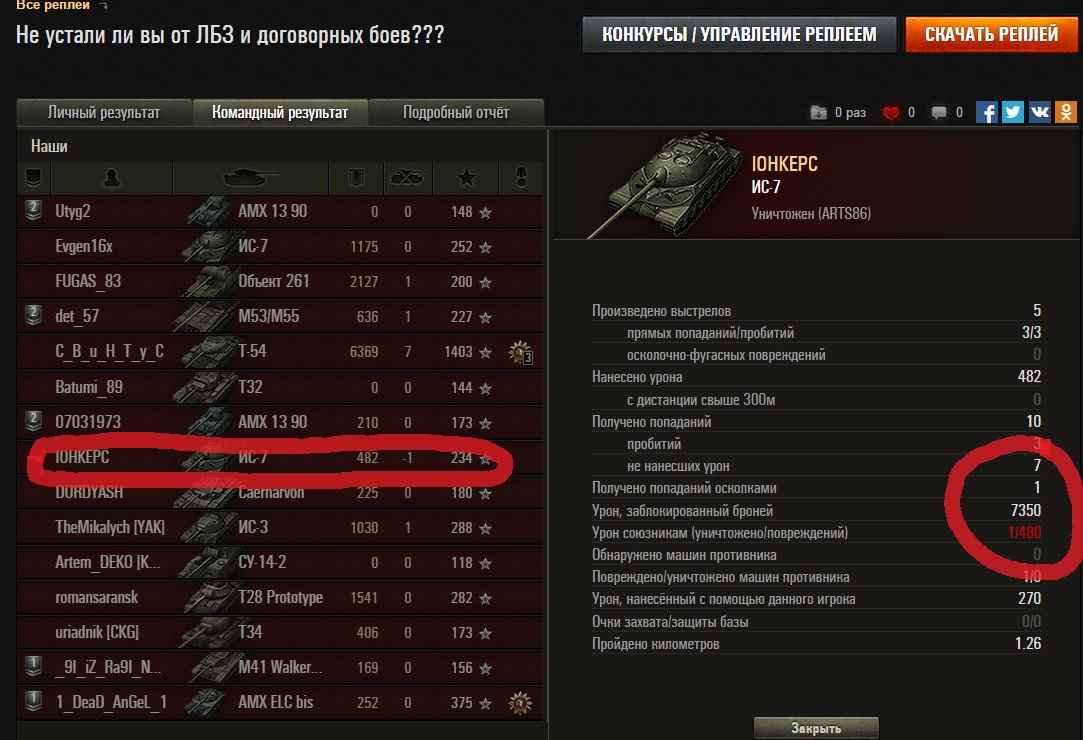1083x740 pixels.
Task: Sort by medals column icon
Action: coord(521,178)
